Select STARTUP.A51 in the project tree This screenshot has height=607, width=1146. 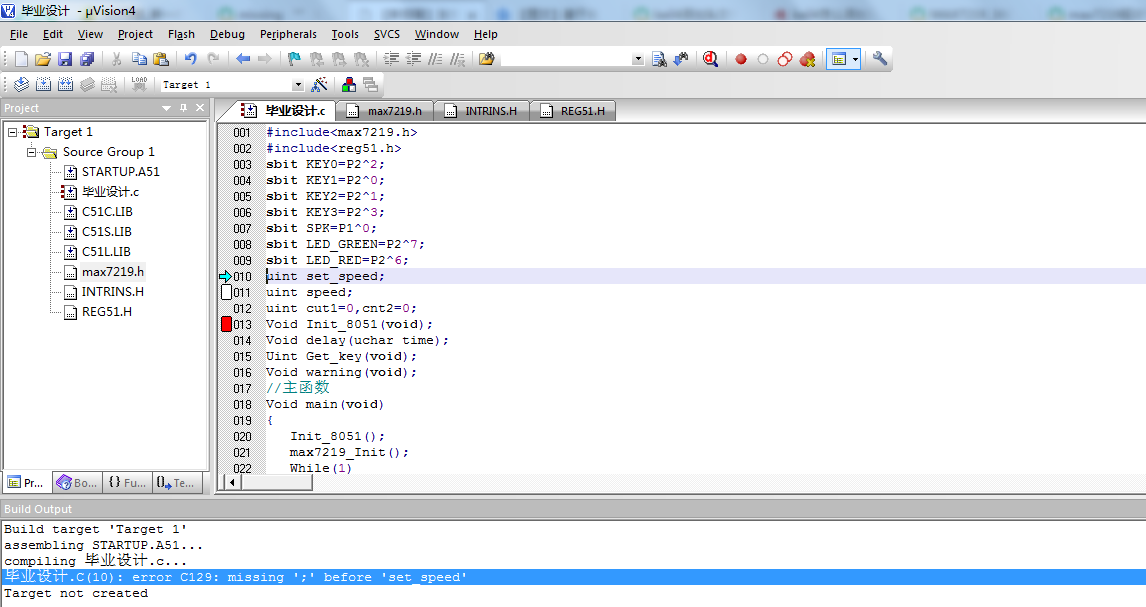click(121, 172)
